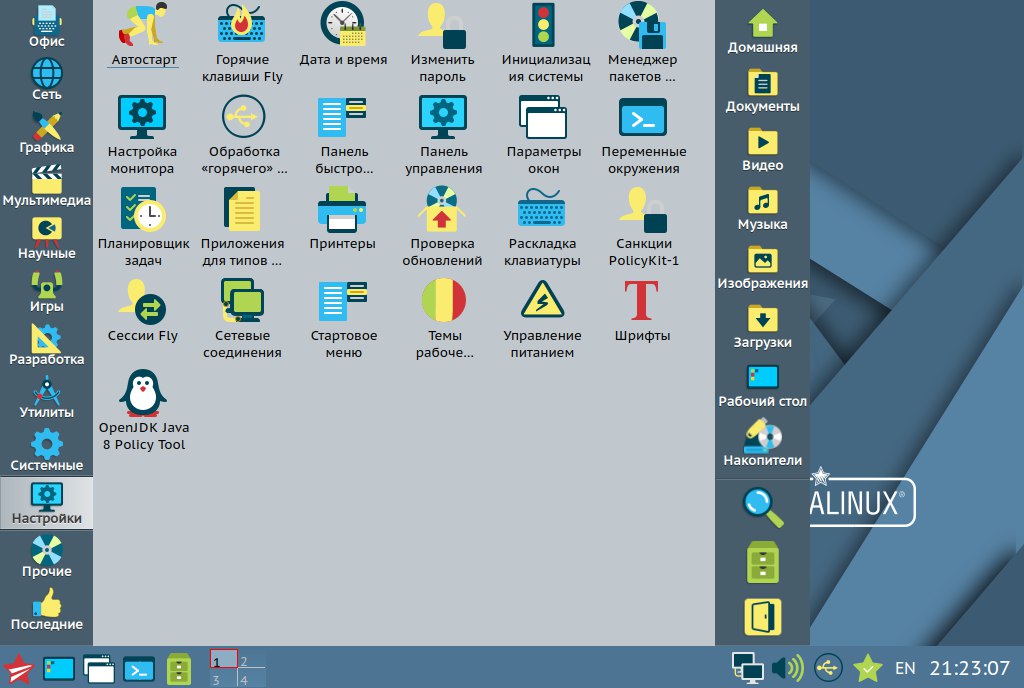The width and height of the screenshot is (1024, 688).
Task: Select the Последние menu category
Action: pos(46,608)
